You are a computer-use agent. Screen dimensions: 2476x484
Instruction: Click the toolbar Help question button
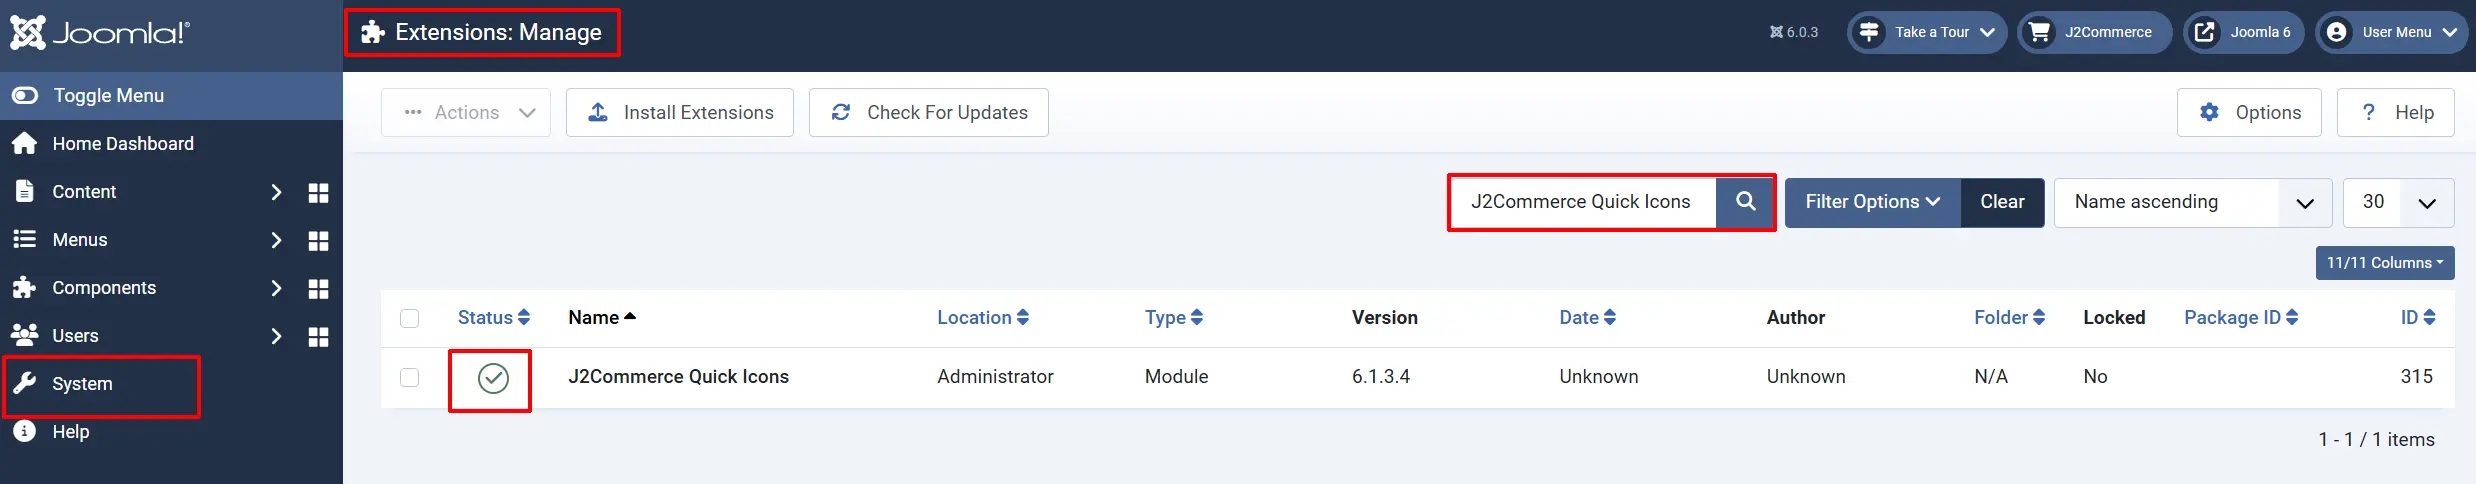pos(2396,112)
